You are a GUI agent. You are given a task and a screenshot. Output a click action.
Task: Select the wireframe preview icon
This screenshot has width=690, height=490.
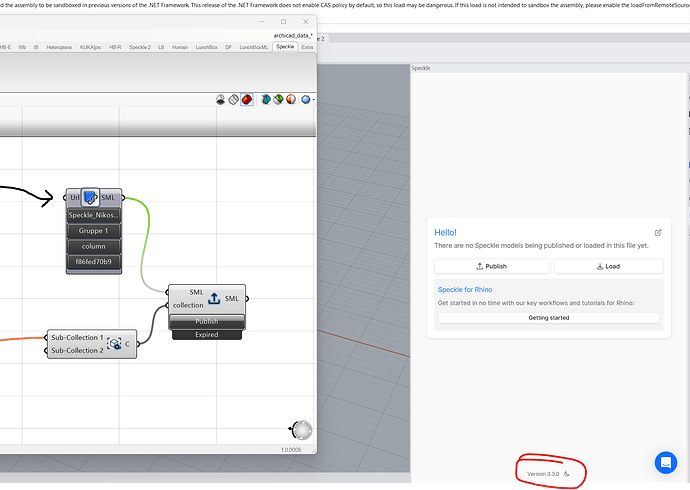pos(234,100)
